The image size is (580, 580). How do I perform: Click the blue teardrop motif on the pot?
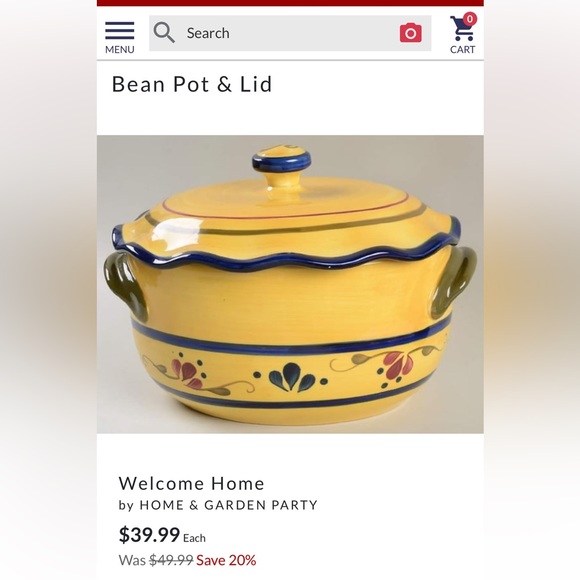291,377
